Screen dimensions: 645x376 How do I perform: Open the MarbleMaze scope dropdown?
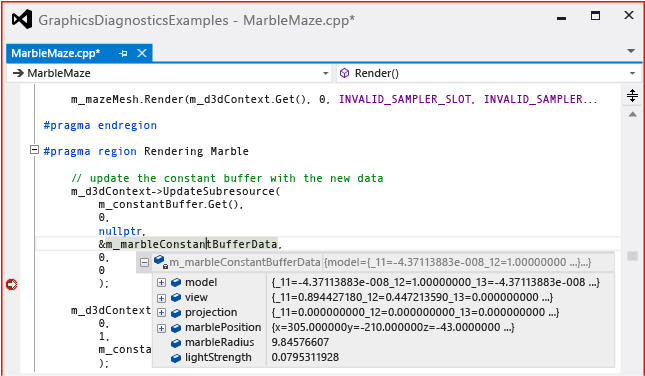(x=325, y=74)
